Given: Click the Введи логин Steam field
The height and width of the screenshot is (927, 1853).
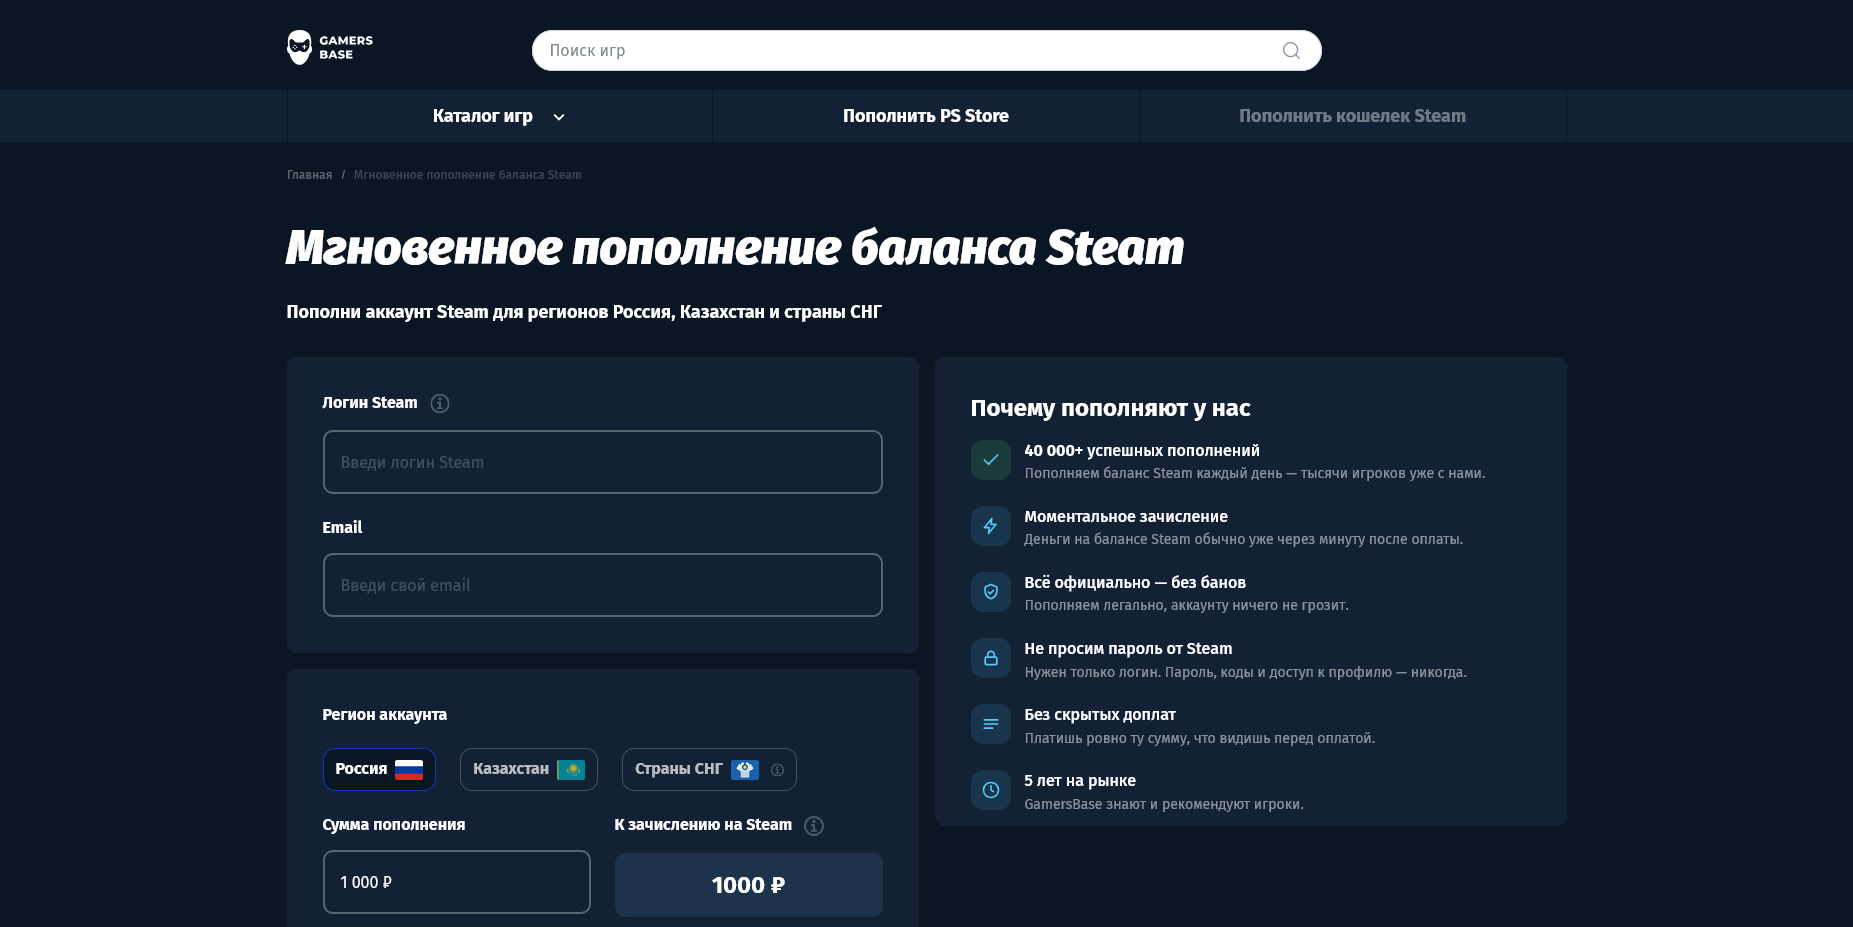Looking at the screenshot, I should click(x=602, y=462).
